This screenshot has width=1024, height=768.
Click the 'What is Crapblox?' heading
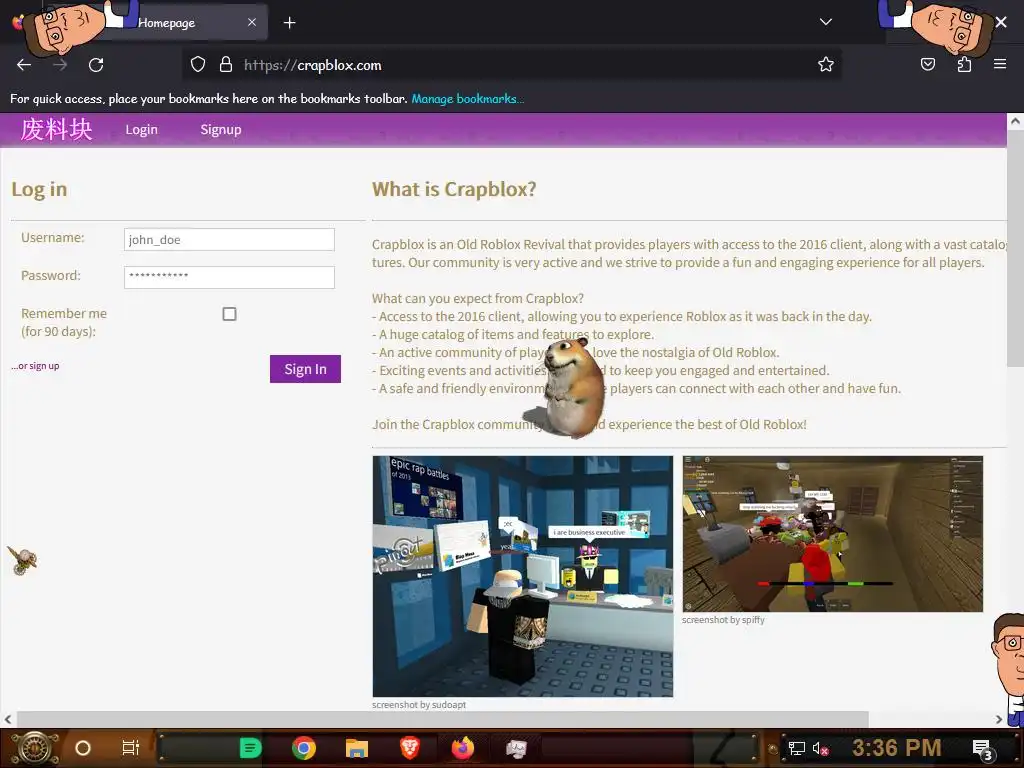click(454, 189)
